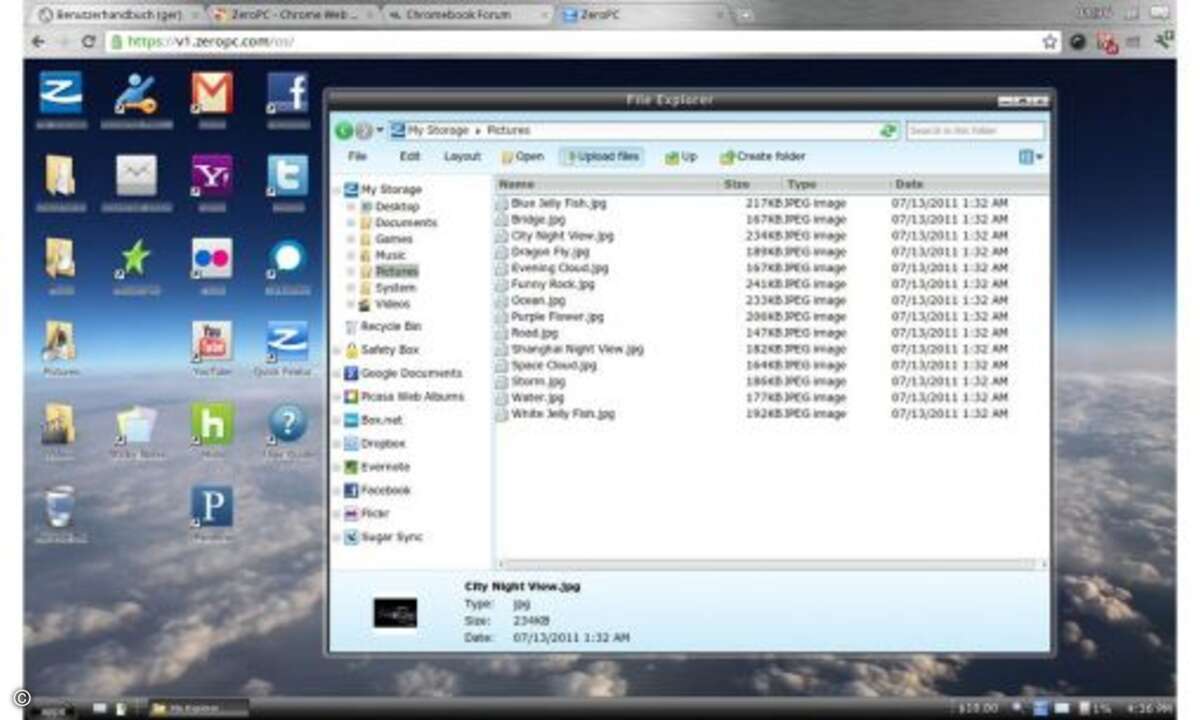Screen dimensions: 1200x720
Task: Click the green Back arrow in File Explorer
Action: (x=343, y=131)
